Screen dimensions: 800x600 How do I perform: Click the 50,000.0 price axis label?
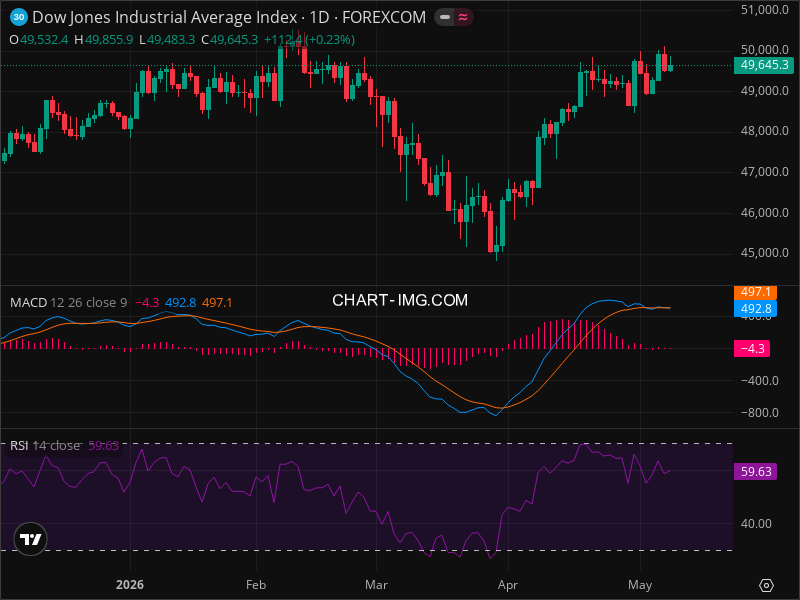coord(764,49)
